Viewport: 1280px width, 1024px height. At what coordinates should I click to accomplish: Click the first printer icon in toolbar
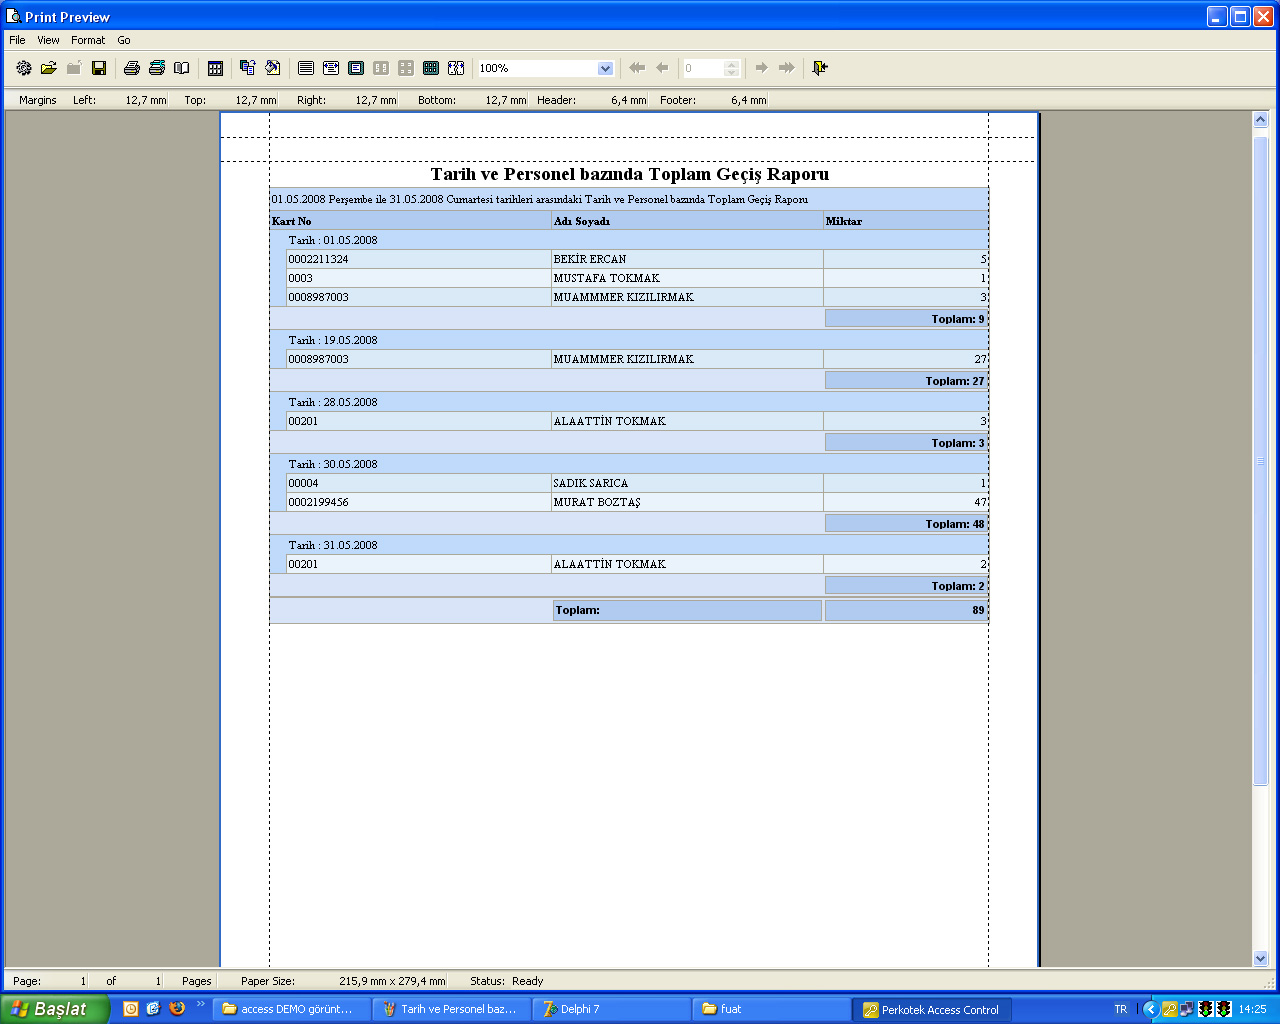coord(131,68)
